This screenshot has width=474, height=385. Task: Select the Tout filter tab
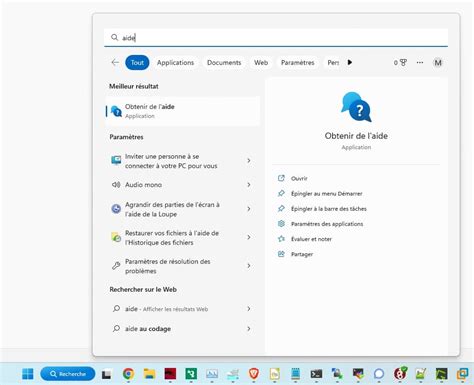point(137,63)
